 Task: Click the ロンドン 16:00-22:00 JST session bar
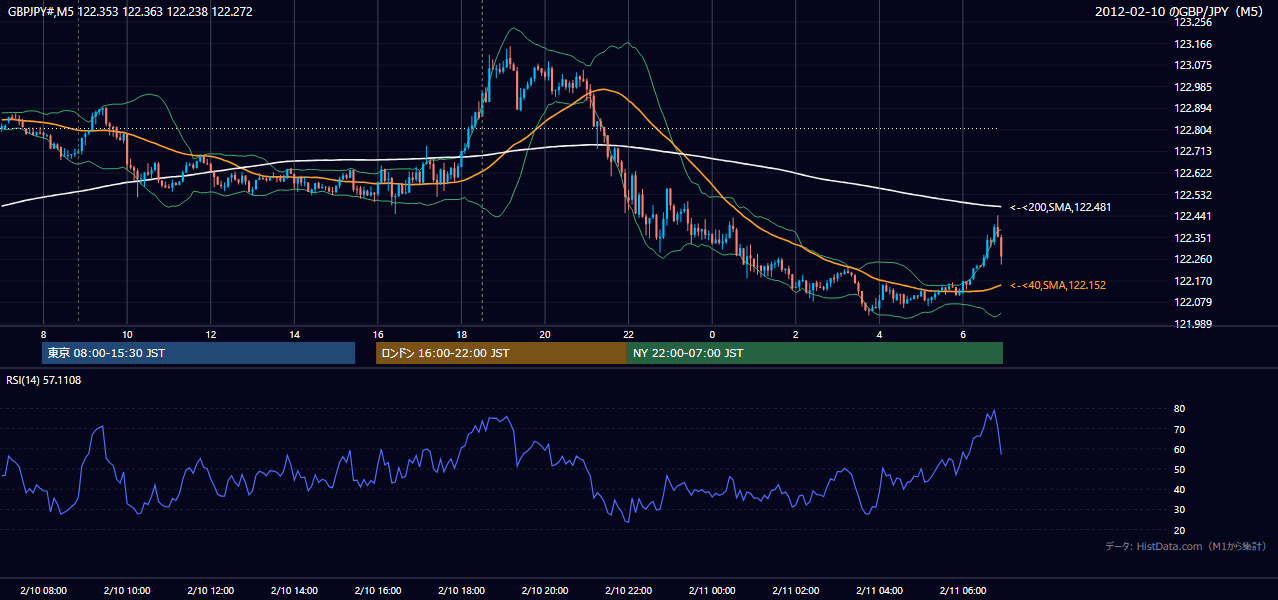(501, 353)
